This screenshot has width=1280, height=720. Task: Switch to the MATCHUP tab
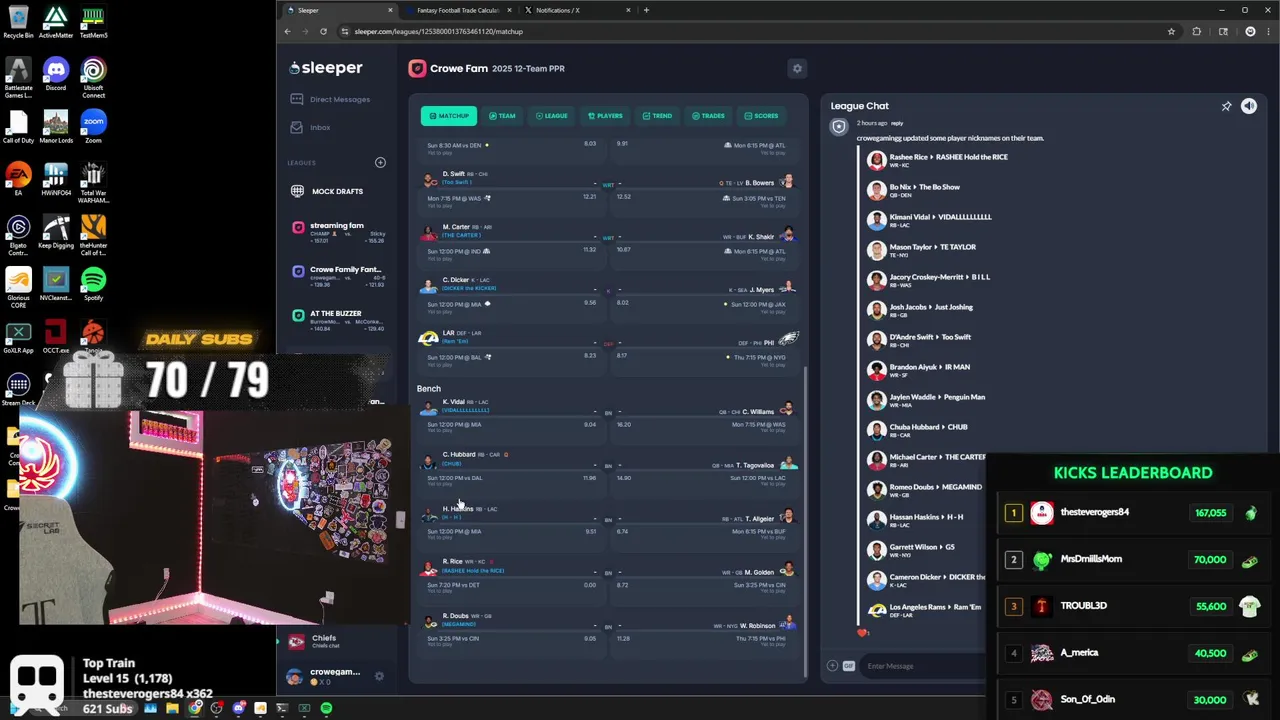[x=449, y=116]
